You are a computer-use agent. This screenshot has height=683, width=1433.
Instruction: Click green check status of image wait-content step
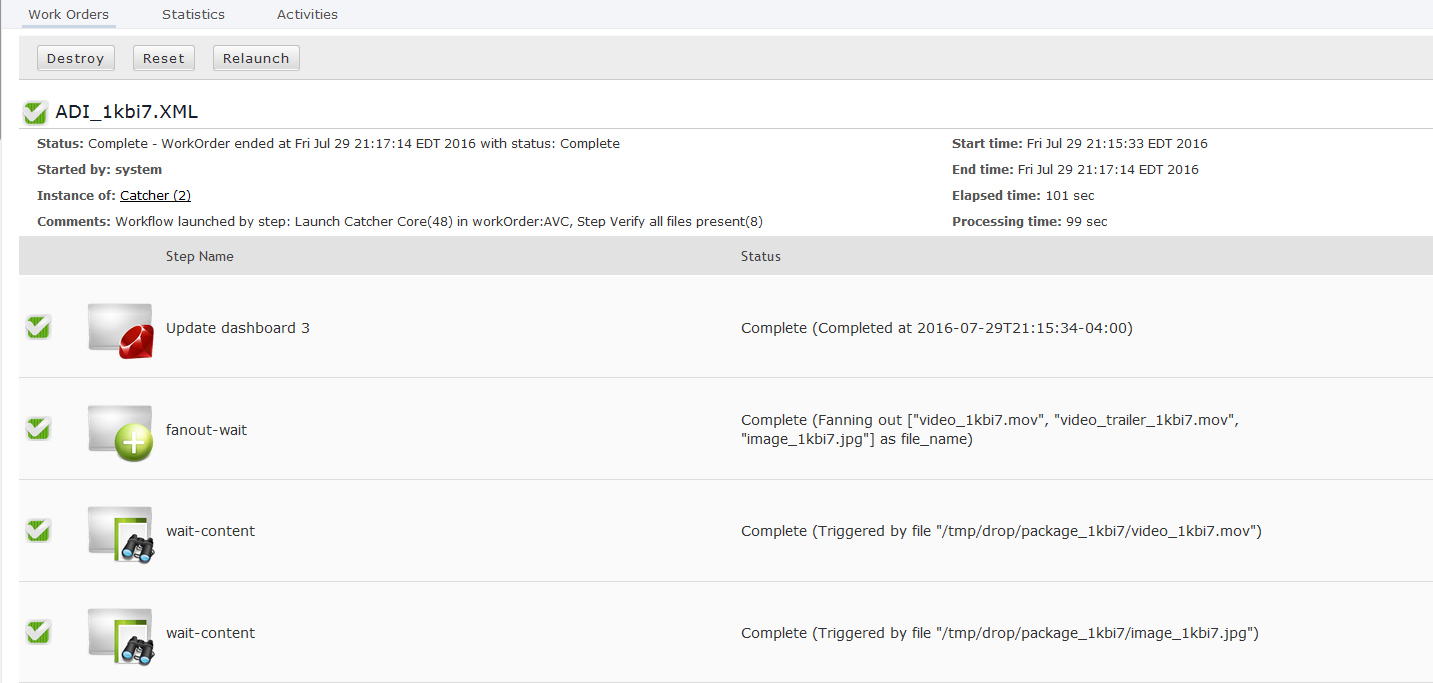click(38, 633)
